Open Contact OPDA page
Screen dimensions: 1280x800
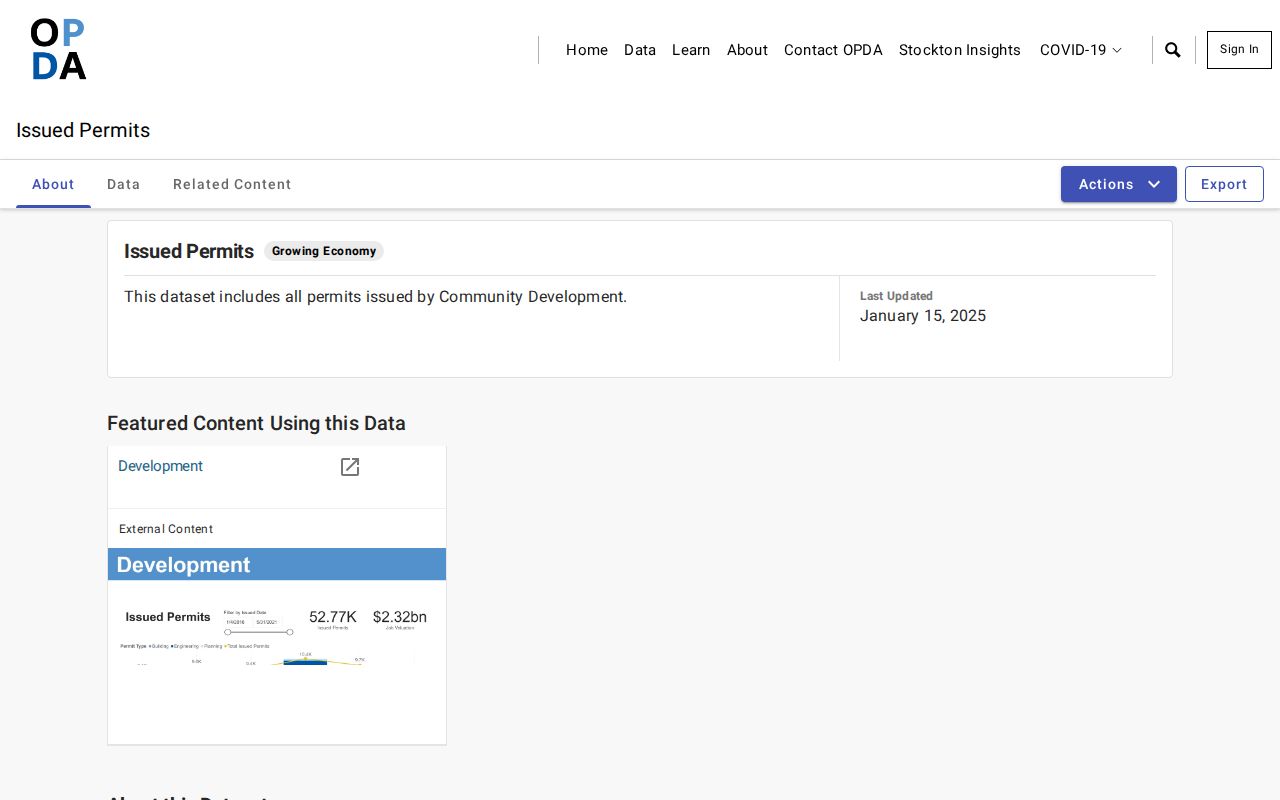pos(833,50)
